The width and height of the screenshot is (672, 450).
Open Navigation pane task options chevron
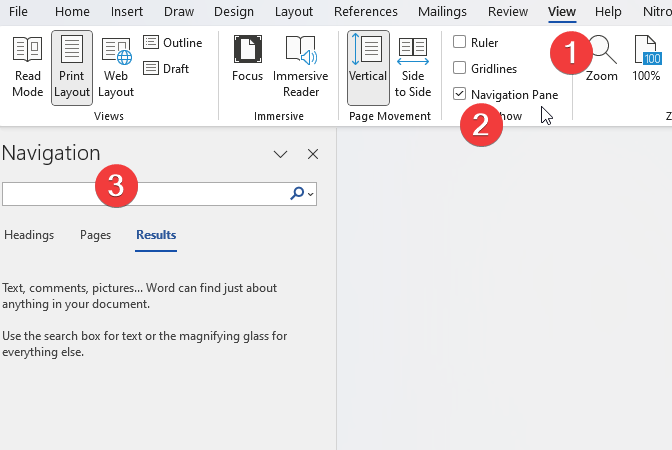281,154
